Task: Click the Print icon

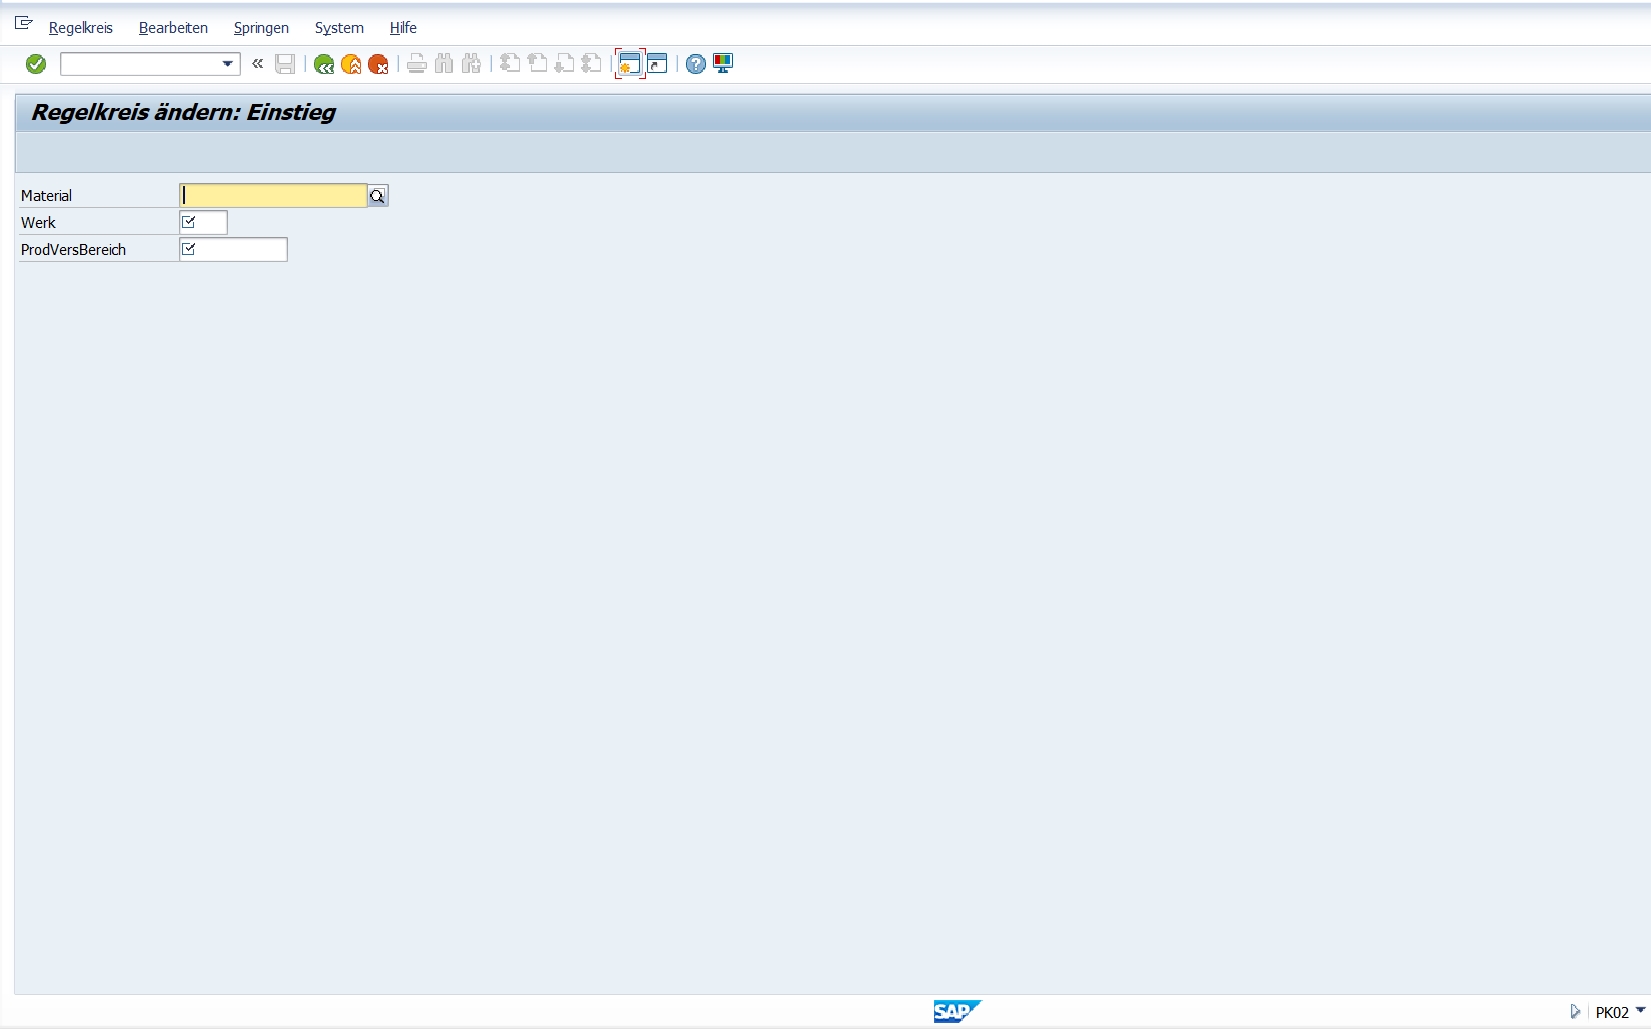Action: tap(417, 64)
